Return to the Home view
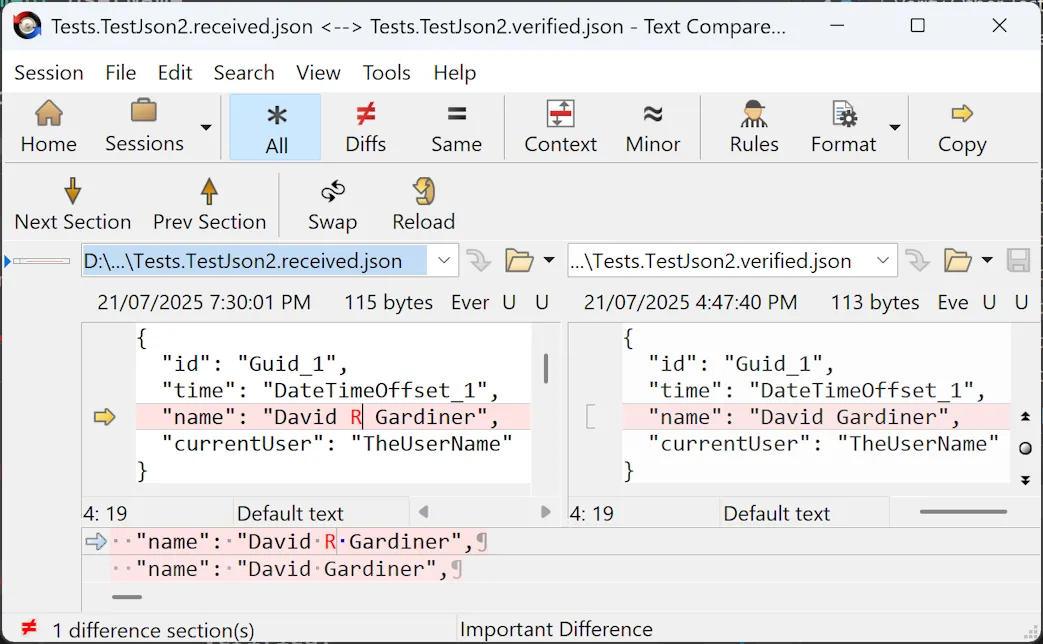 point(47,126)
